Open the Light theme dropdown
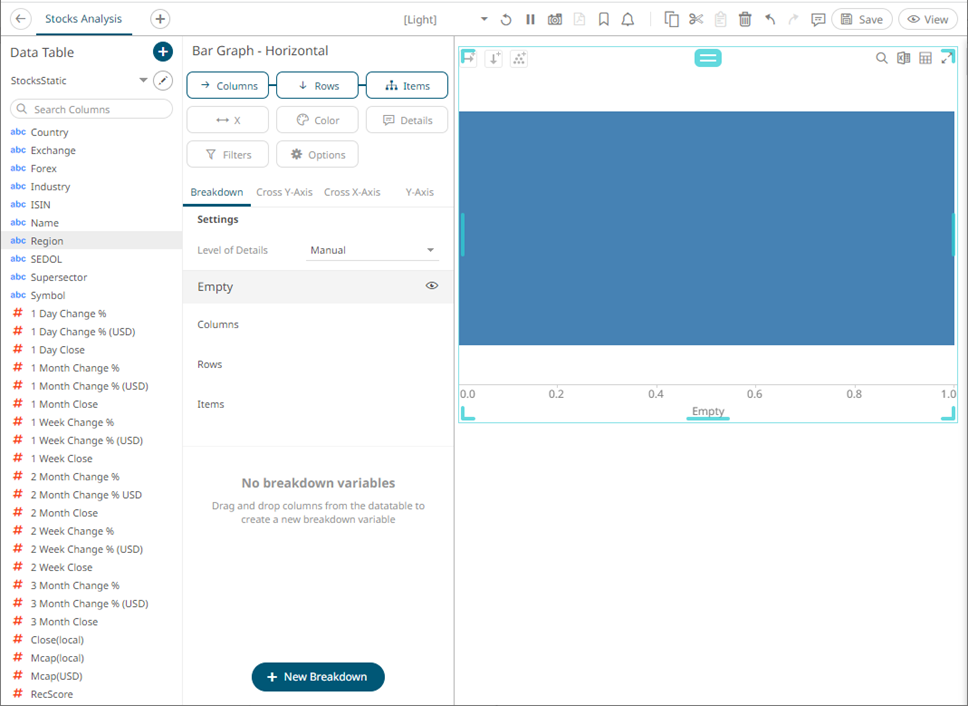The height and width of the screenshot is (706, 968). tap(484, 19)
